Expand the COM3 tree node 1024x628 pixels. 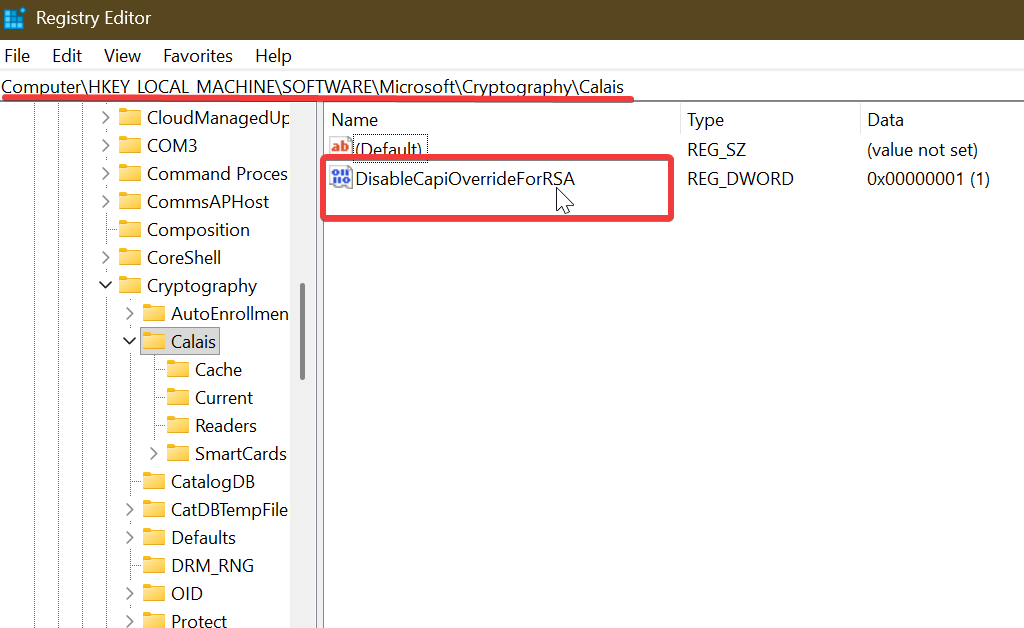click(105, 145)
